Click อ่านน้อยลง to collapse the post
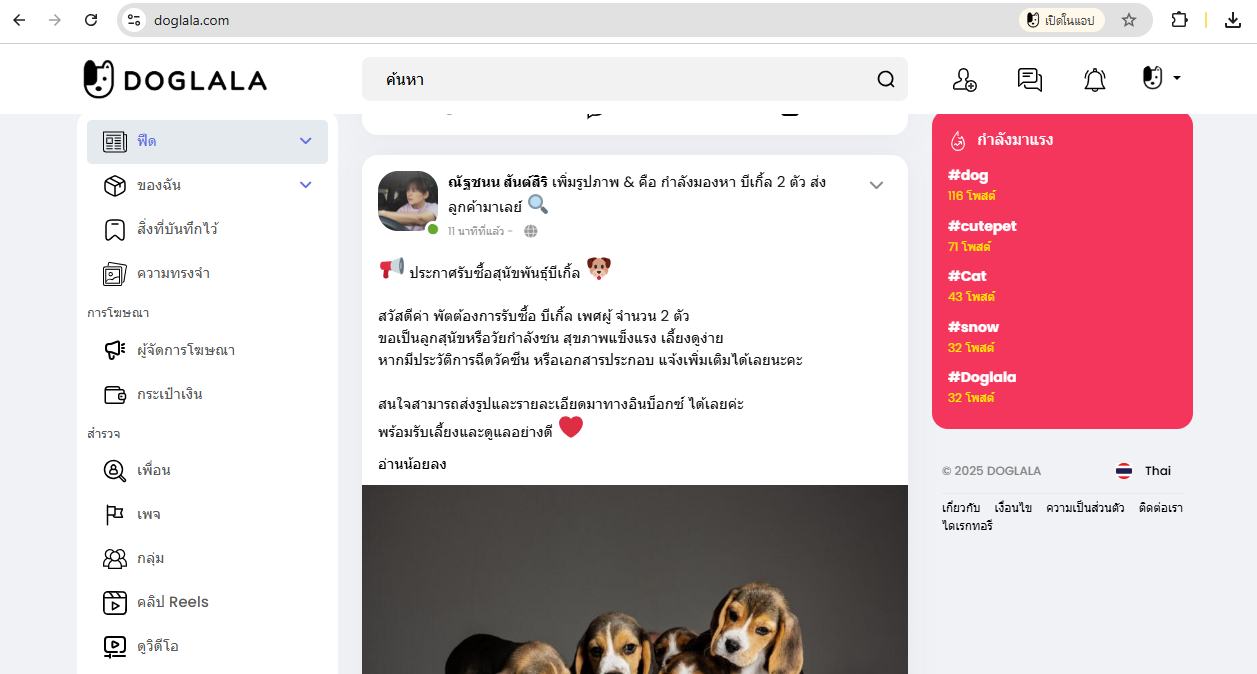Screen dimensions: 1257x674 point(412,464)
